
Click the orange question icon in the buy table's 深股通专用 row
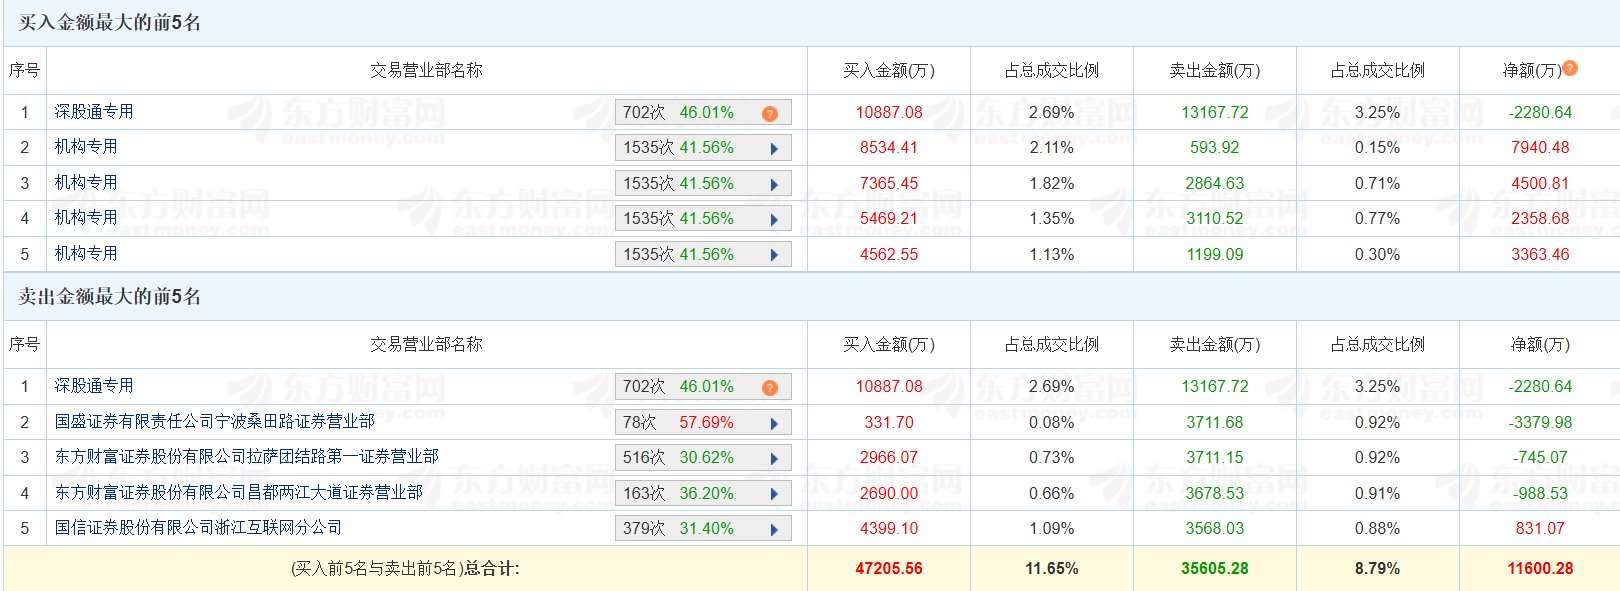click(769, 113)
